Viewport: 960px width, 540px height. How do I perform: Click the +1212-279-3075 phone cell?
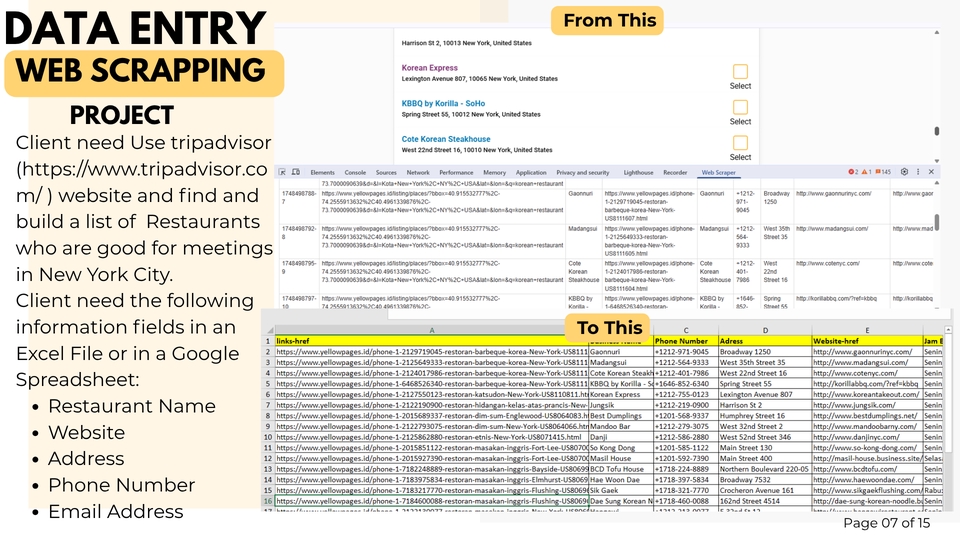[686, 426]
